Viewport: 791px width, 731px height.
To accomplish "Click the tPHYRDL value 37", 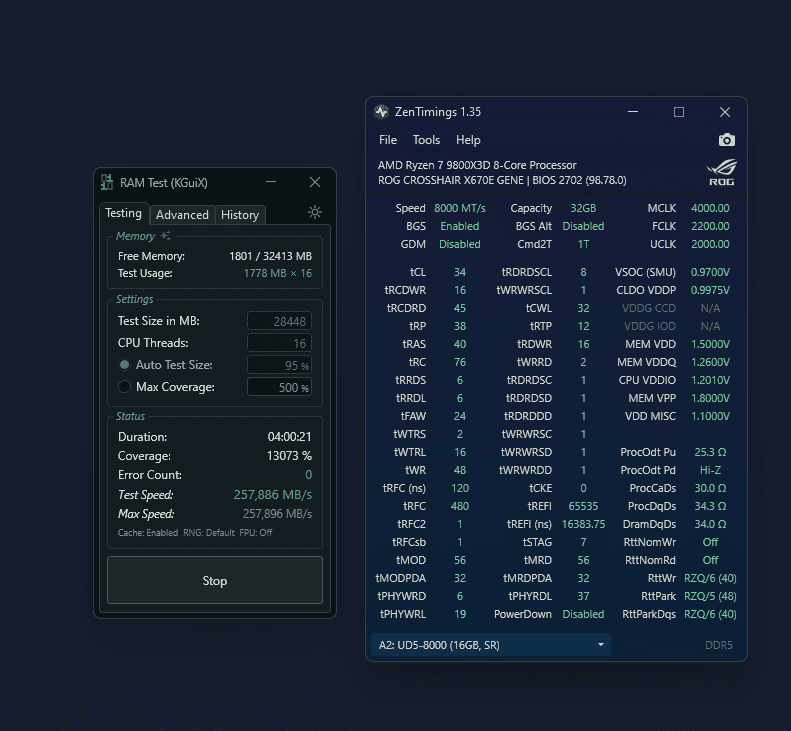I will [583, 596].
